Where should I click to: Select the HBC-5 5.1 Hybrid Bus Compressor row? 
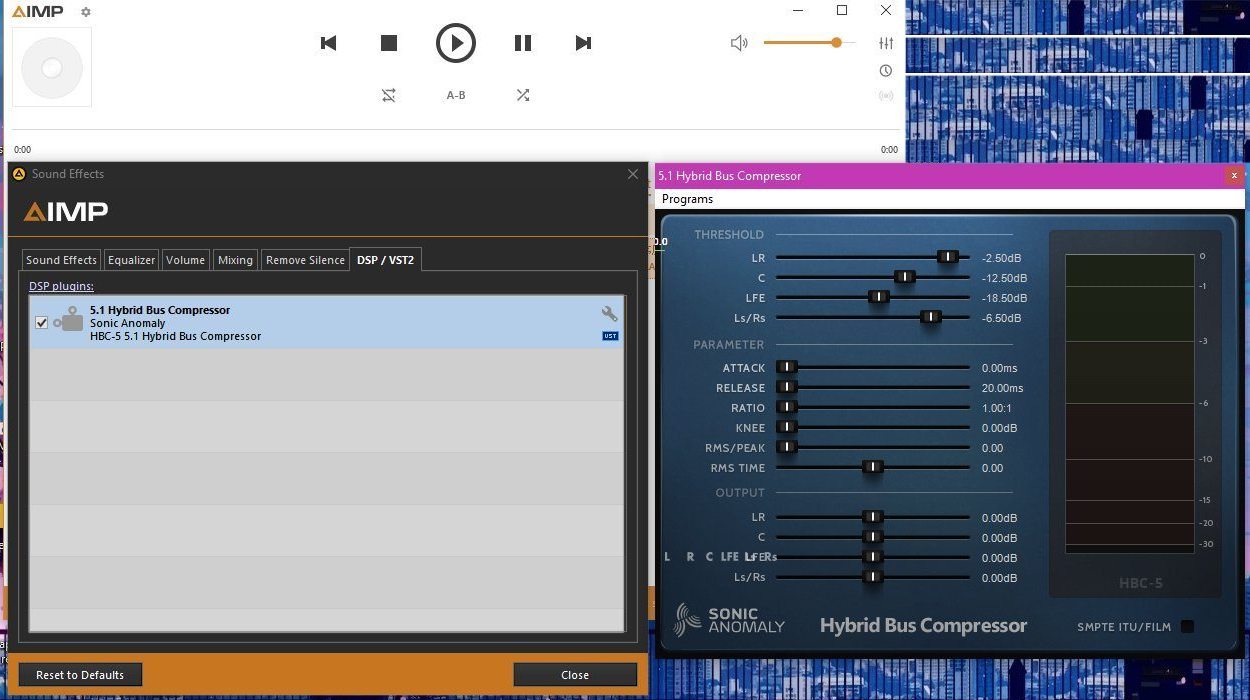[x=326, y=323]
